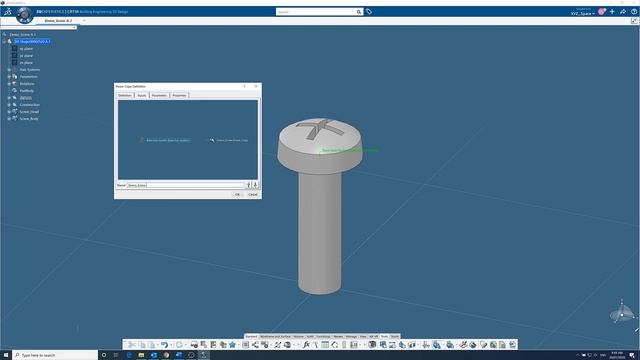Image resolution: width=640 pixels, height=360 pixels.
Task: Collapse the highlighted 3D Shape root node
Action: (x=4, y=41)
